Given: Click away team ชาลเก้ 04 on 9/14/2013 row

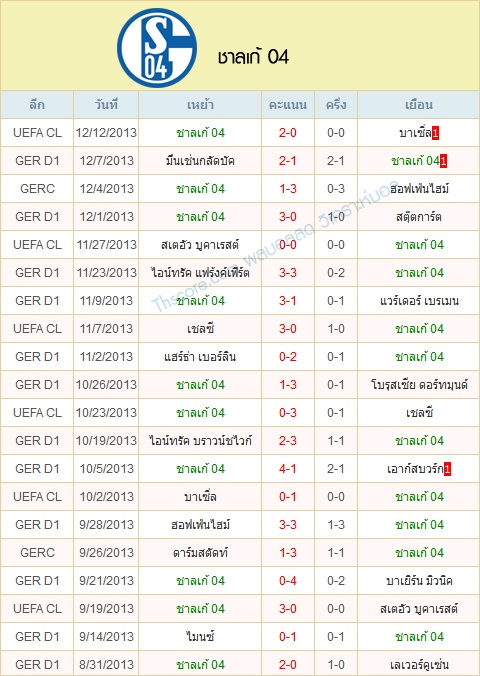Looking at the screenshot, I should tap(419, 637).
